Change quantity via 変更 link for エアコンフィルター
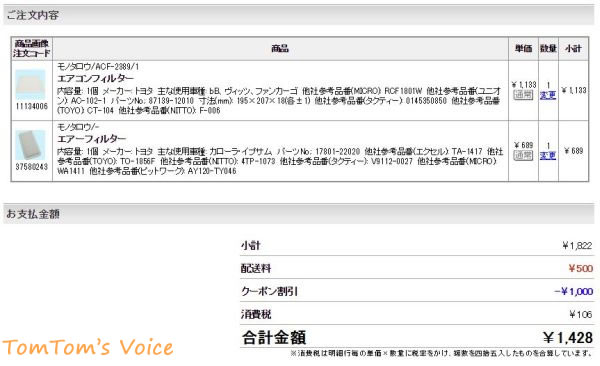 coord(548,95)
